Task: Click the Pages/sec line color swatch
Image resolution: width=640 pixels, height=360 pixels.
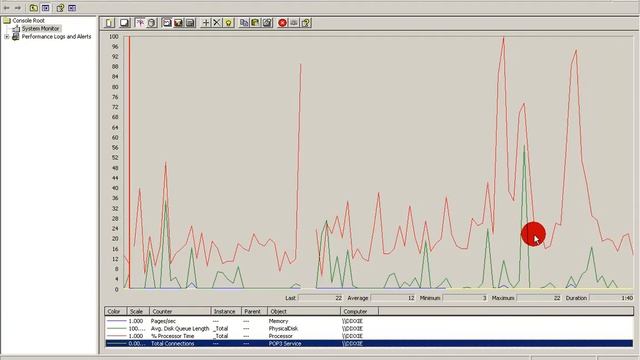Action: click(116, 321)
